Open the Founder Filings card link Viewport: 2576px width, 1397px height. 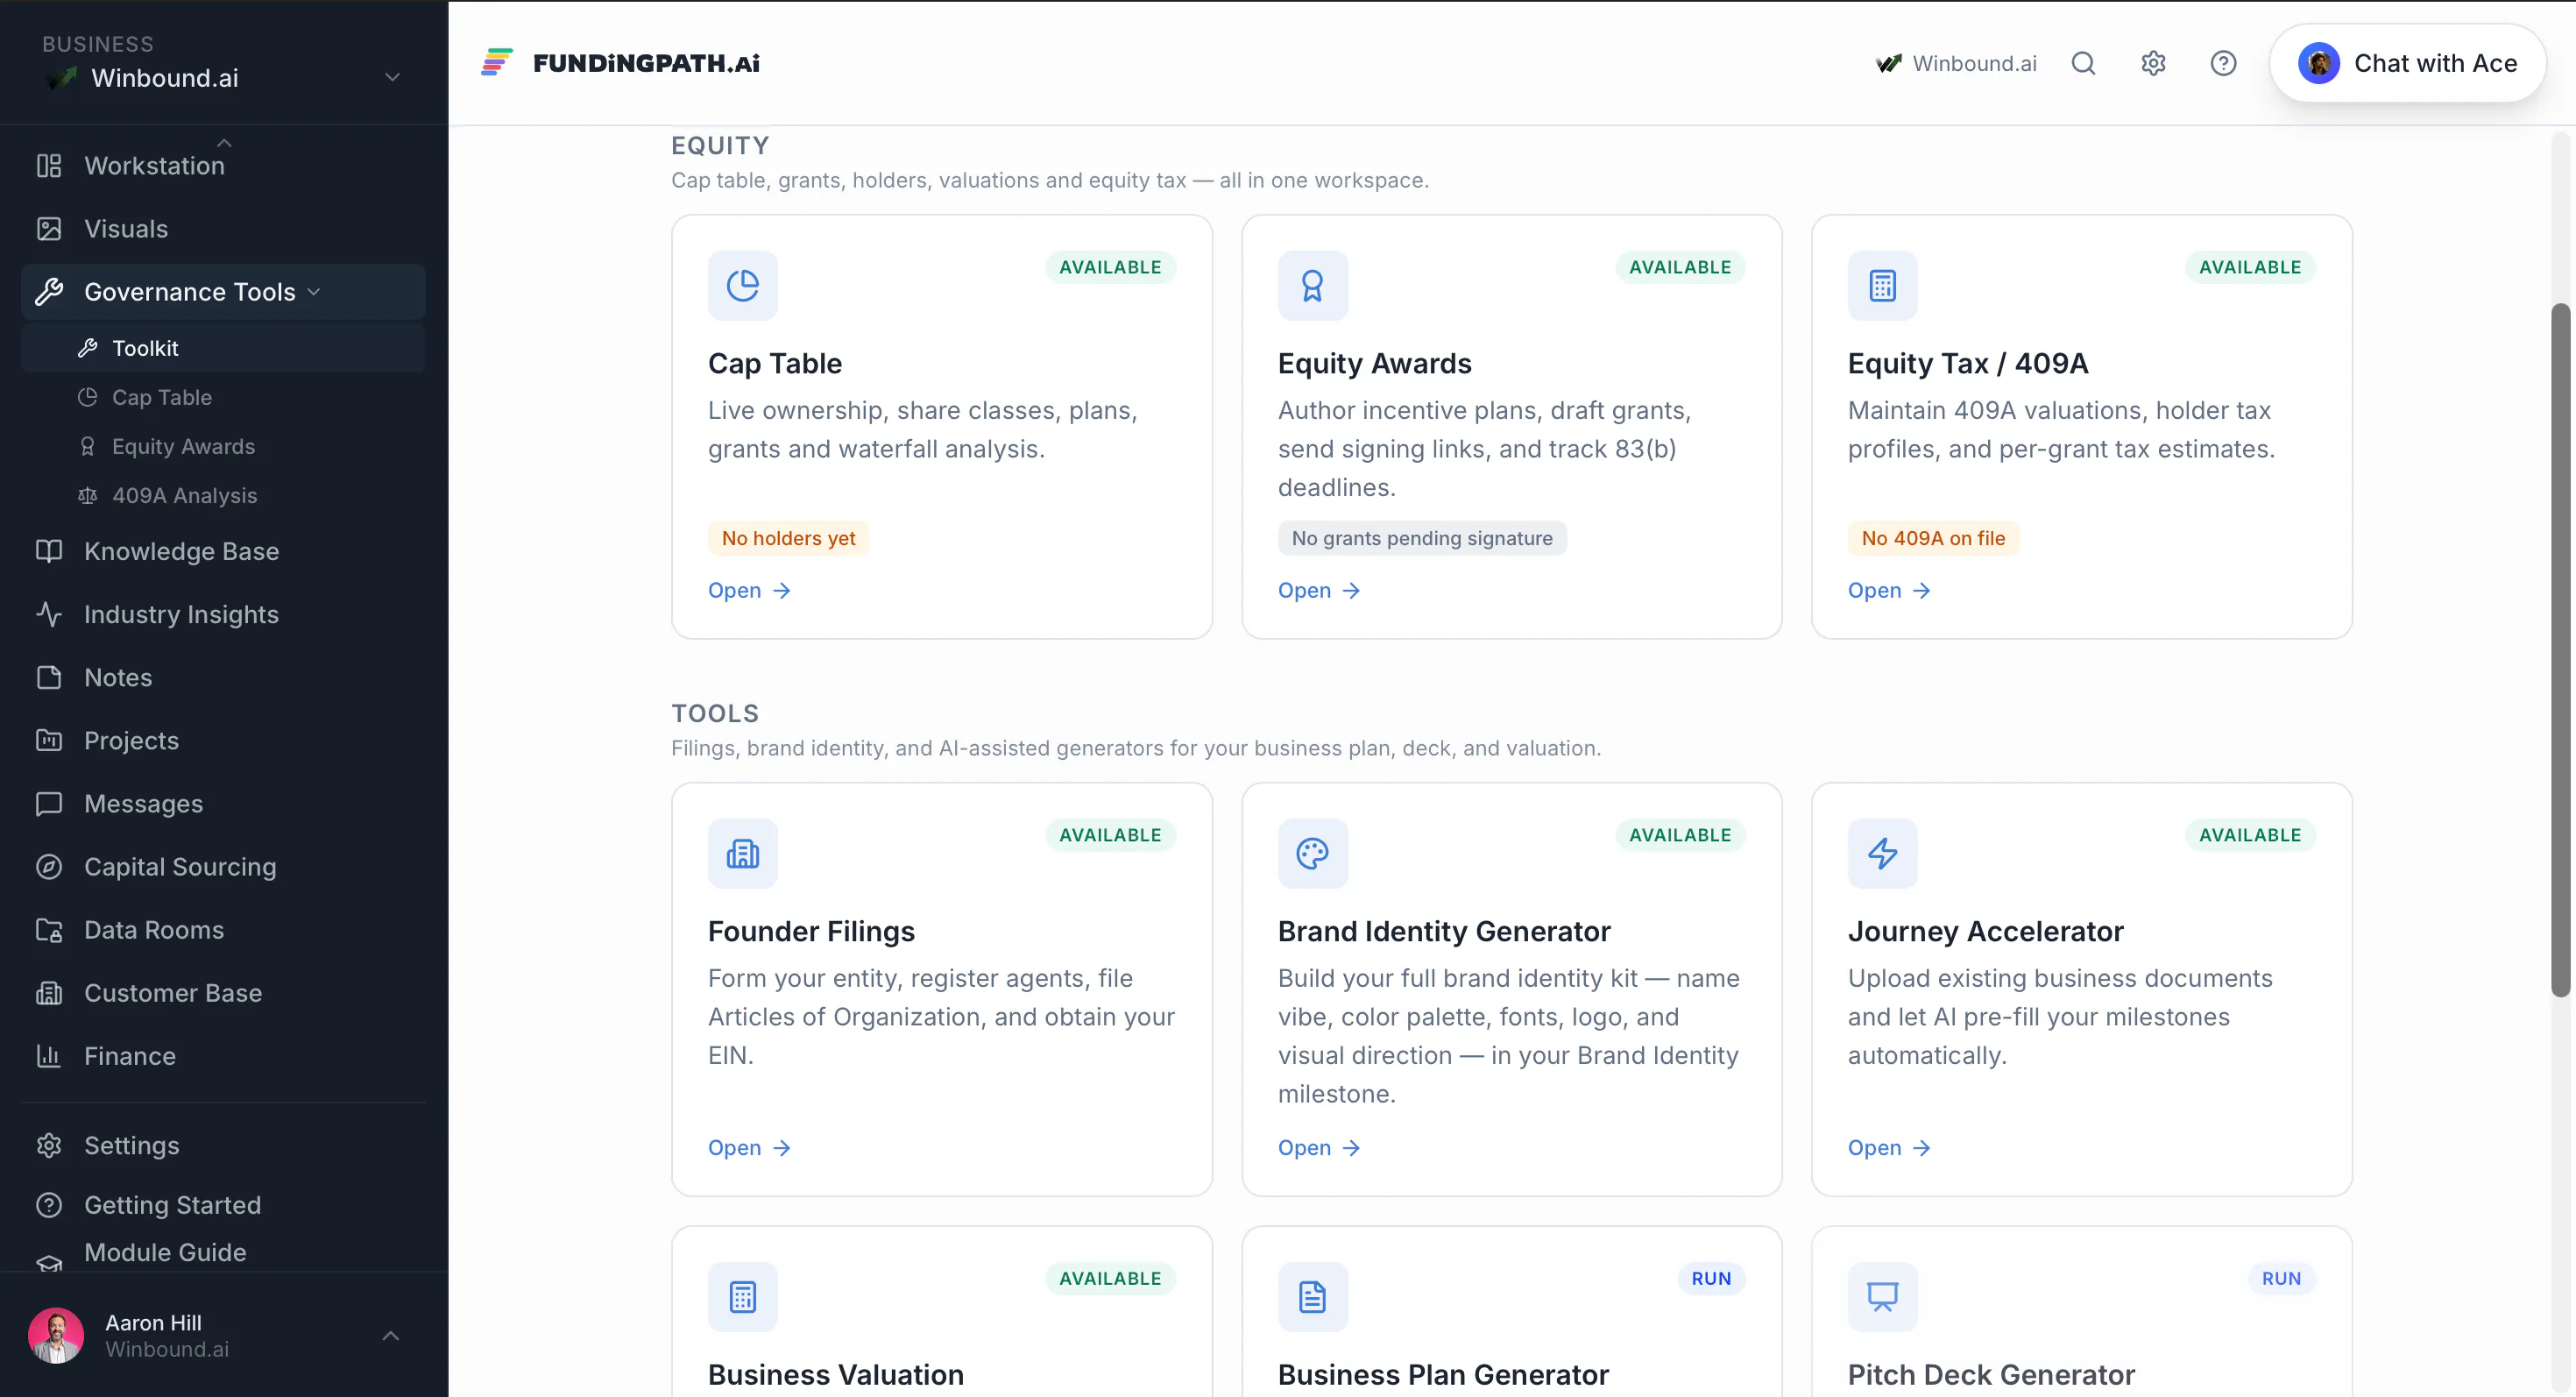click(749, 1147)
